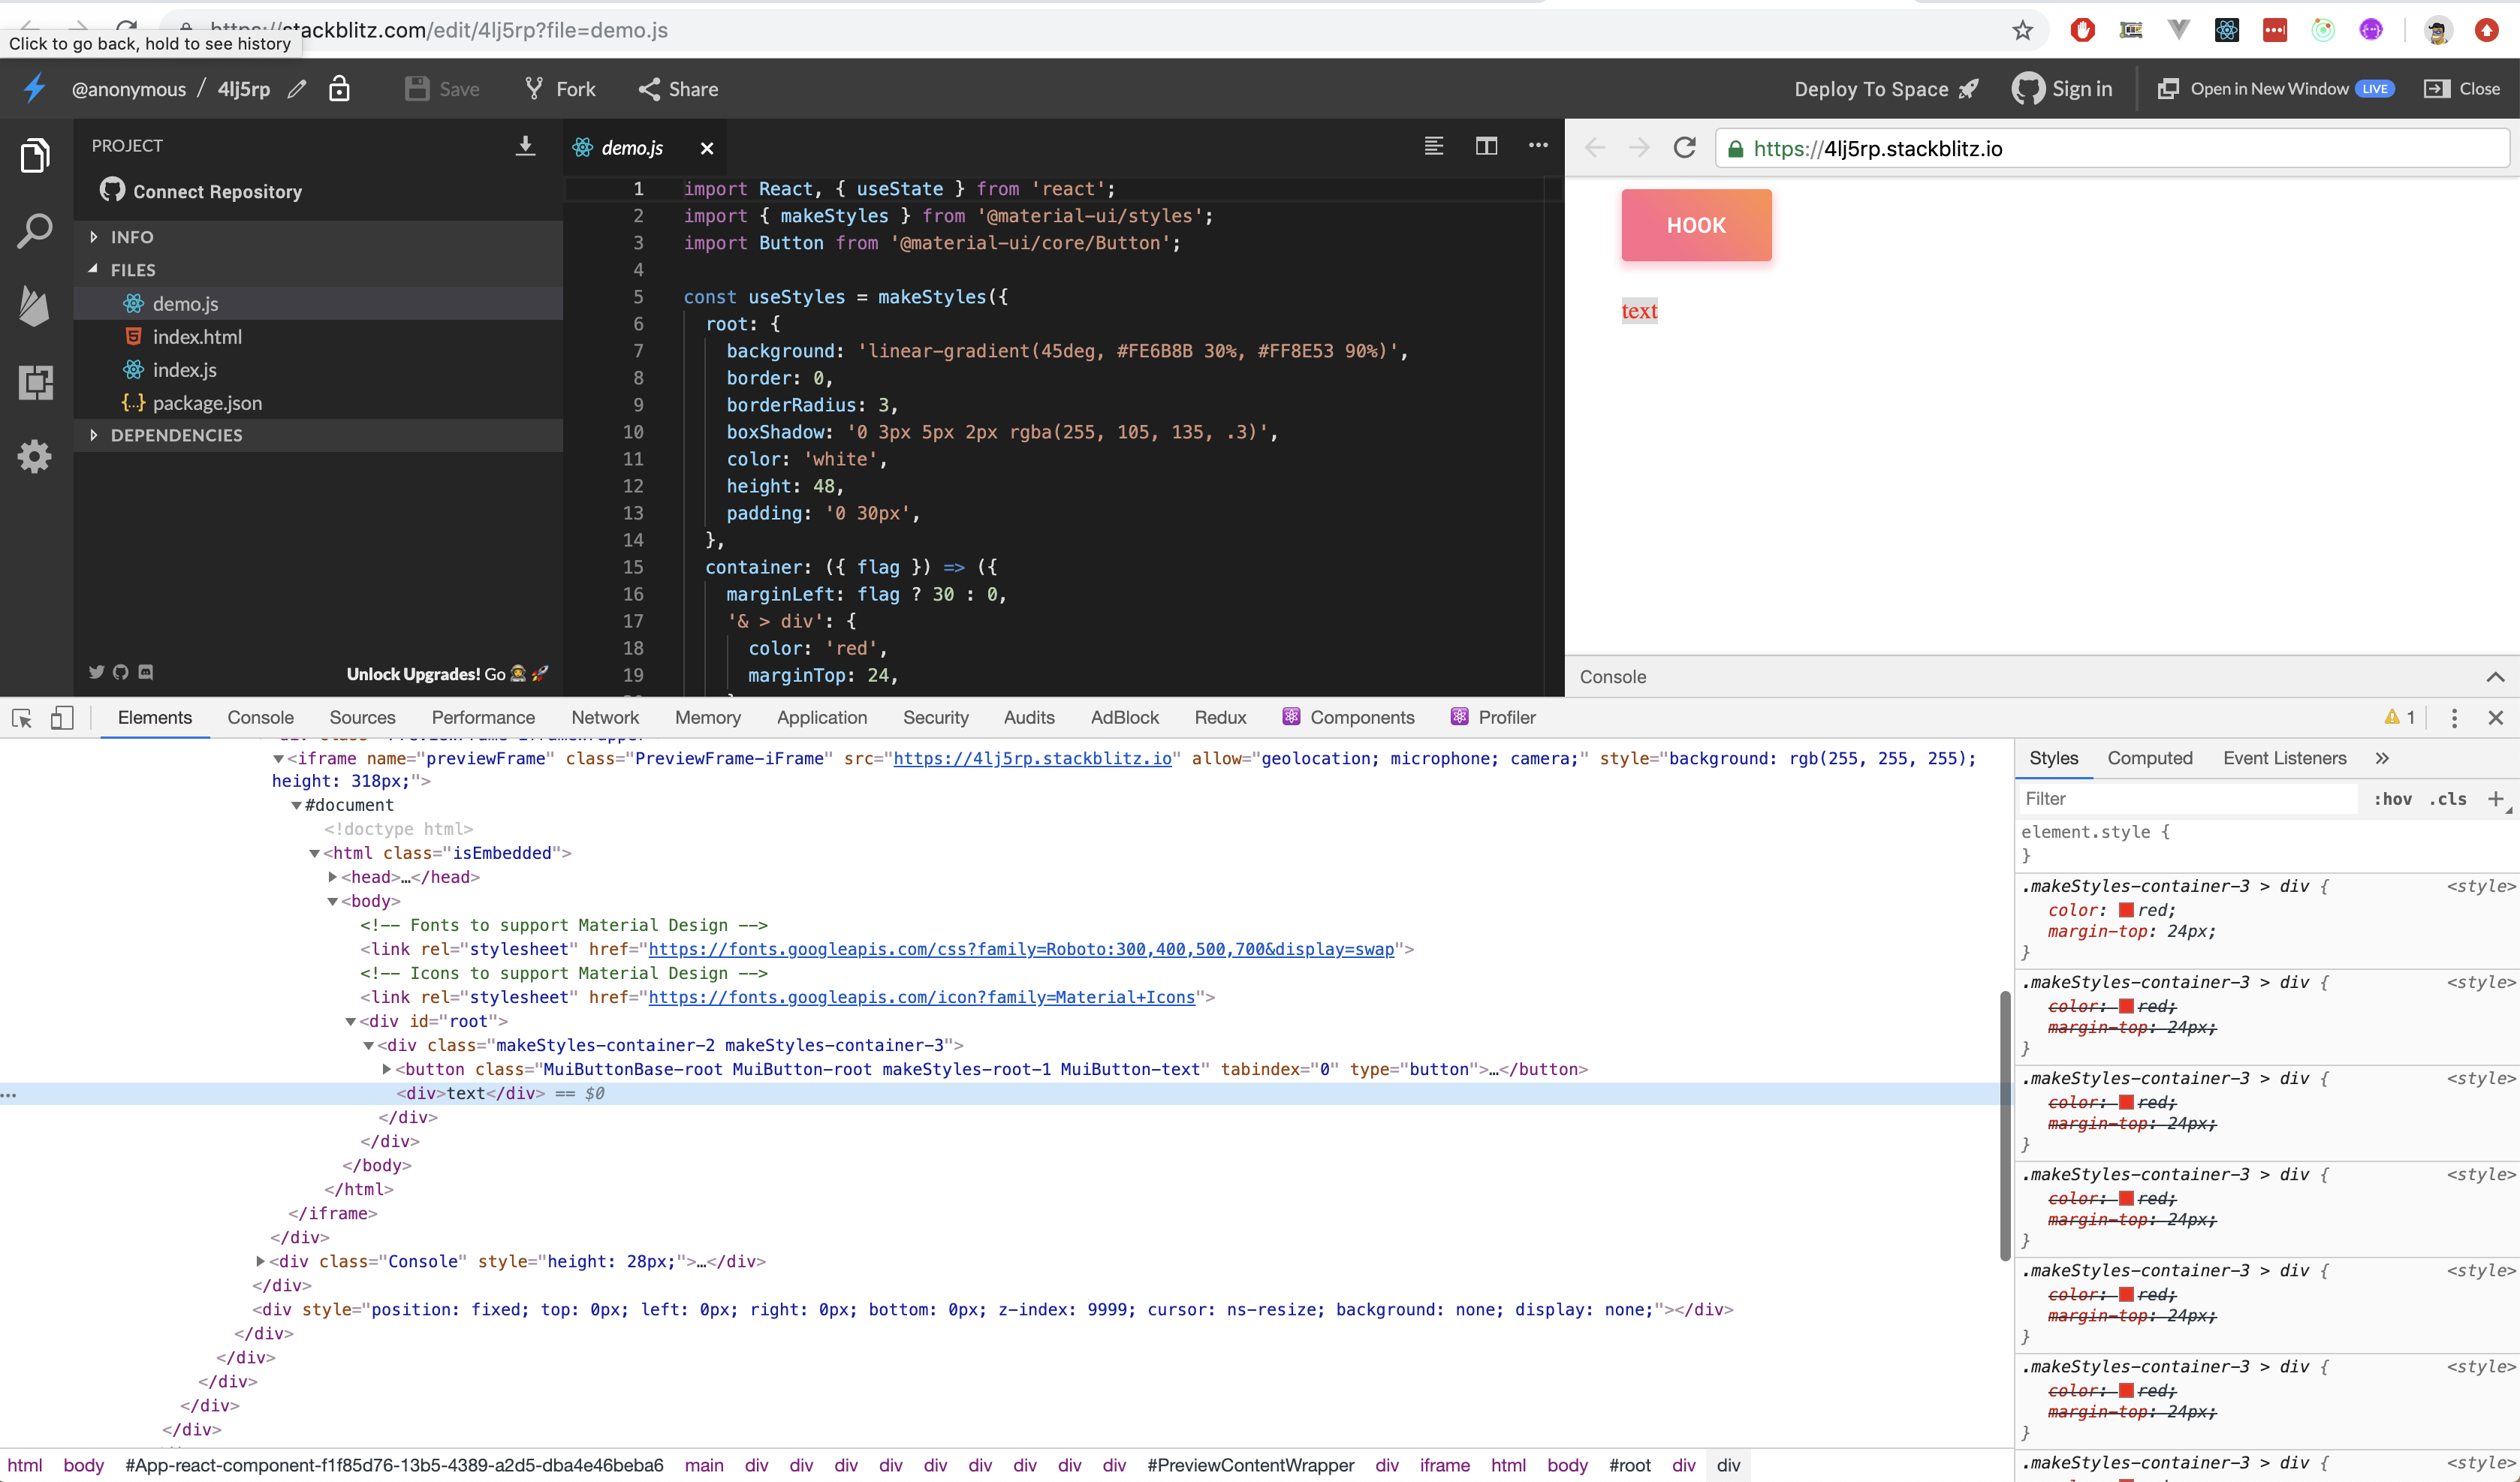Click the styles Filter input field
The image size is (2520, 1482).
(2185, 799)
